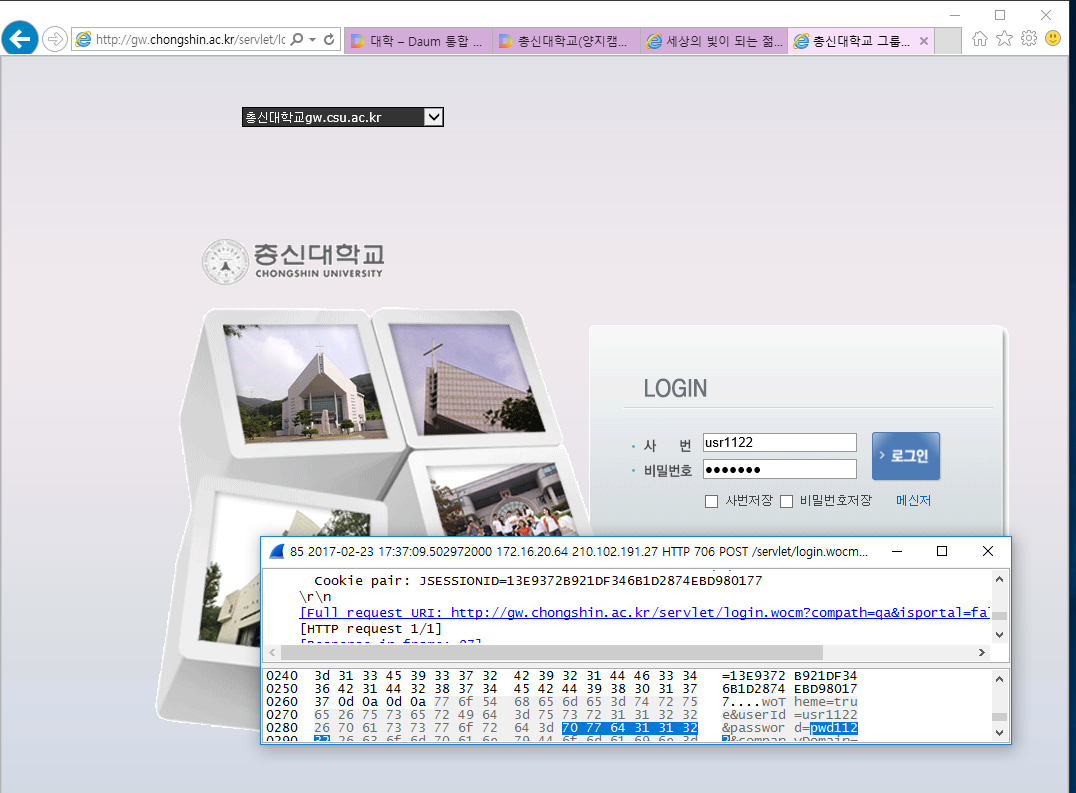Switch to the 총신대학교(양지캠 tab

point(566,41)
